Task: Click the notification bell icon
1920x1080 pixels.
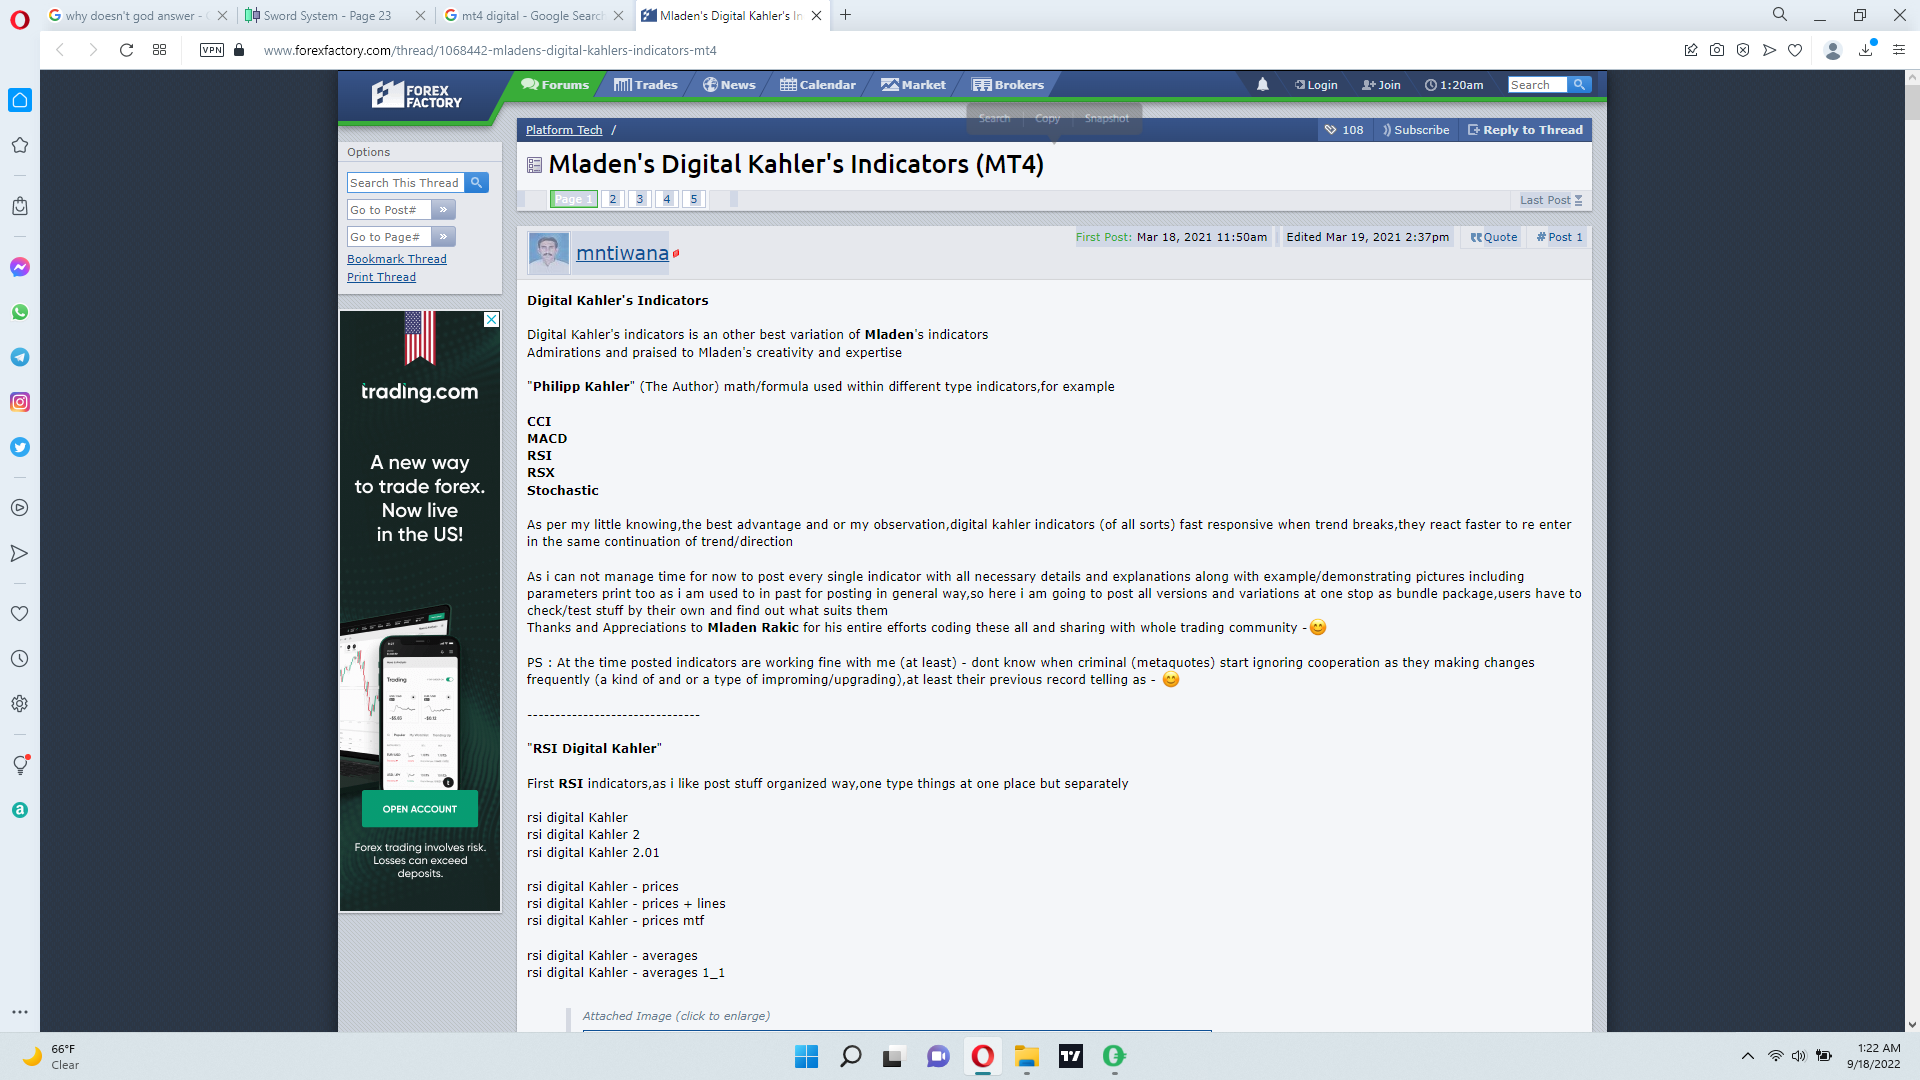Action: tap(1262, 85)
